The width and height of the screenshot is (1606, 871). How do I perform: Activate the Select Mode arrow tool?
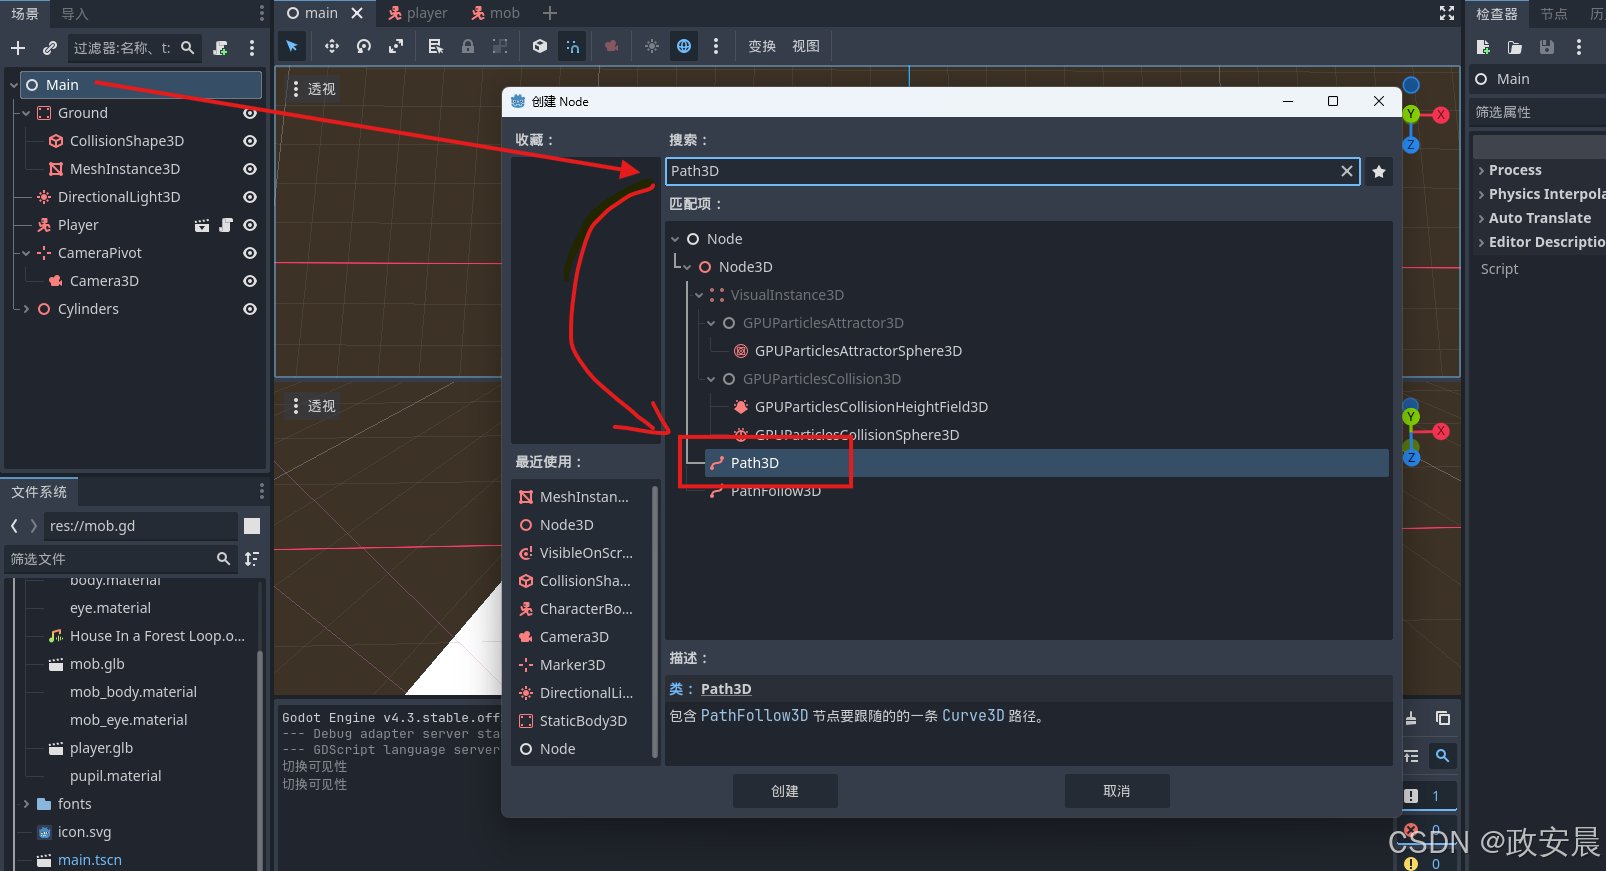tap(292, 46)
